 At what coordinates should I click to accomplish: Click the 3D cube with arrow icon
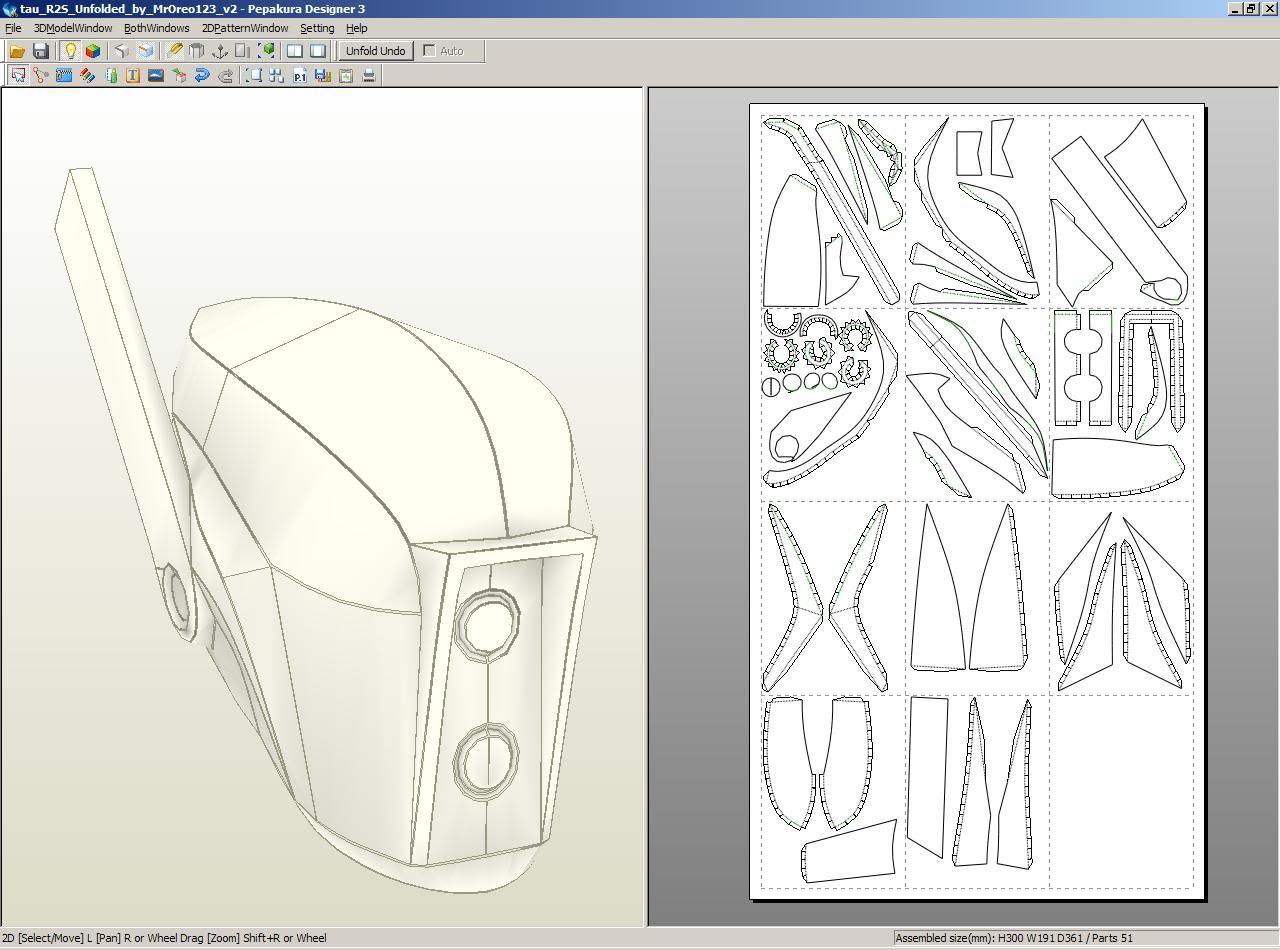pyautogui.click(x=179, y=75)
